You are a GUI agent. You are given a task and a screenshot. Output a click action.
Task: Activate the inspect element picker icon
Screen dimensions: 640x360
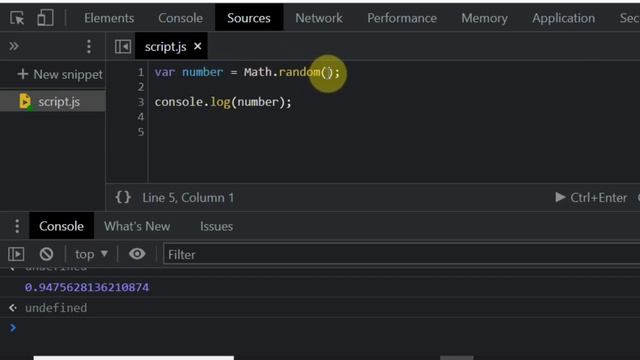(17, 18)
